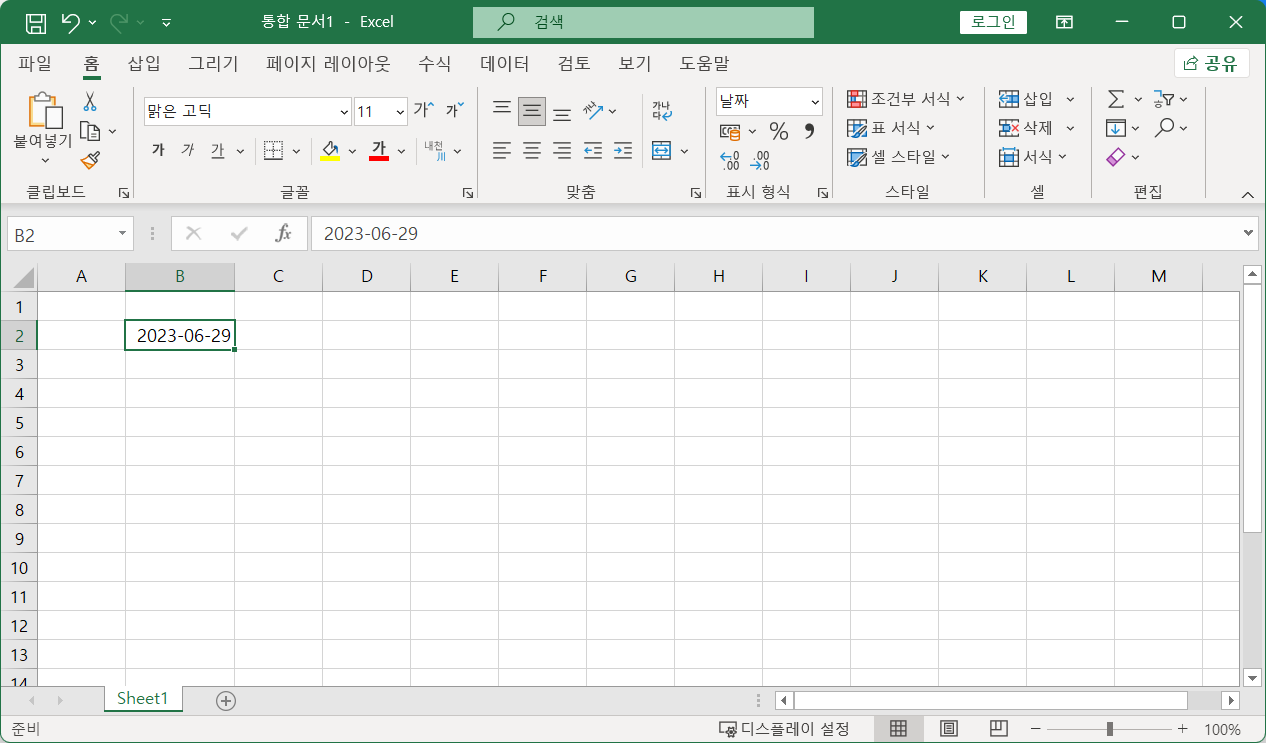Copy the selected cell
This screenshot has height=743, width=1266.
(90, 131)
